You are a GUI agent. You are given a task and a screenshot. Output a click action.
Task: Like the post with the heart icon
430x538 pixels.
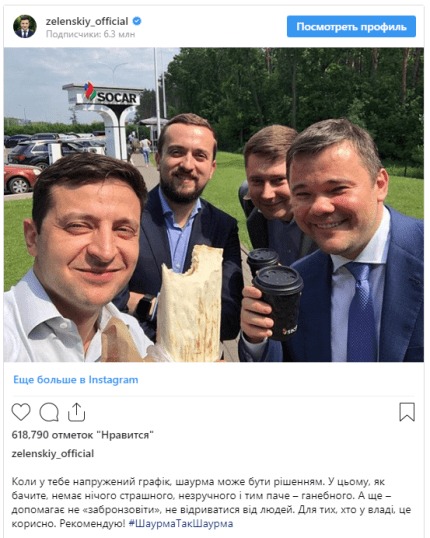21,412
